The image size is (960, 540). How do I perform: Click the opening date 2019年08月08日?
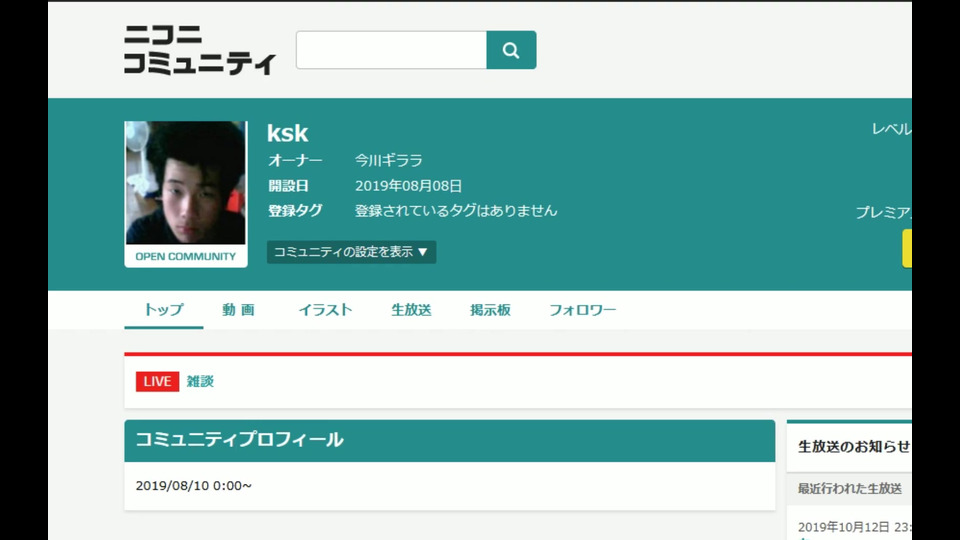[408, 186]
